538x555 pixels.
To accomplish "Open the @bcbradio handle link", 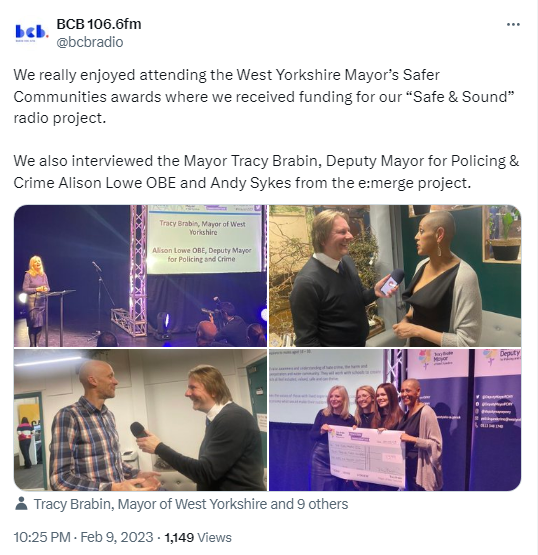I will pos(90,42).
